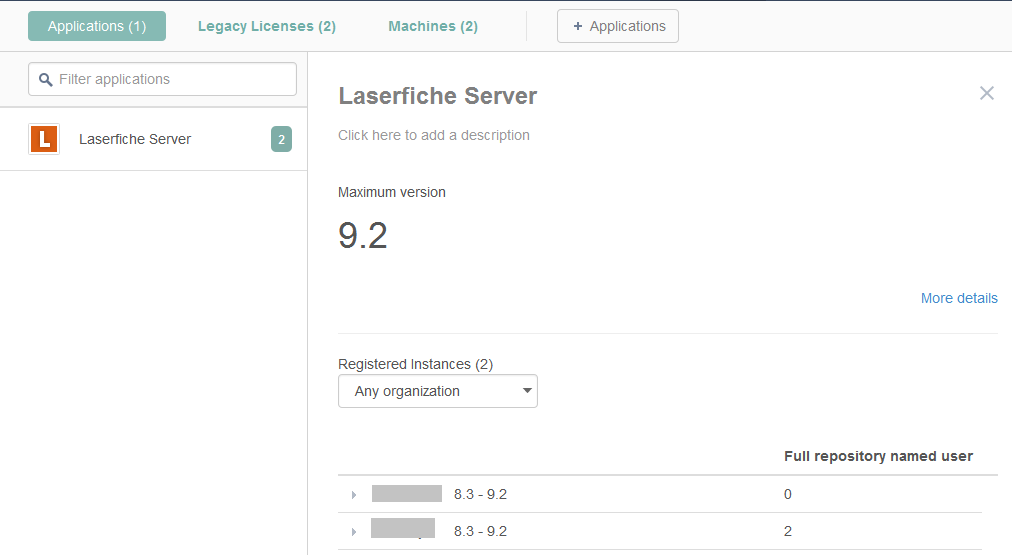1012x555 pixels.
Task: Click version range 8.3 - 9.2 in first row
Action: click(480, 494)
